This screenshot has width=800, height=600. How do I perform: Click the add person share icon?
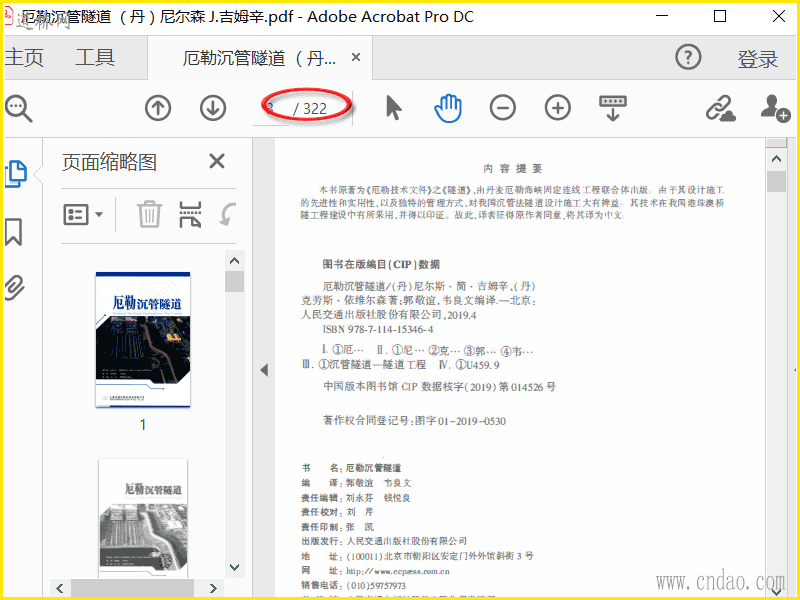(775, 108)
